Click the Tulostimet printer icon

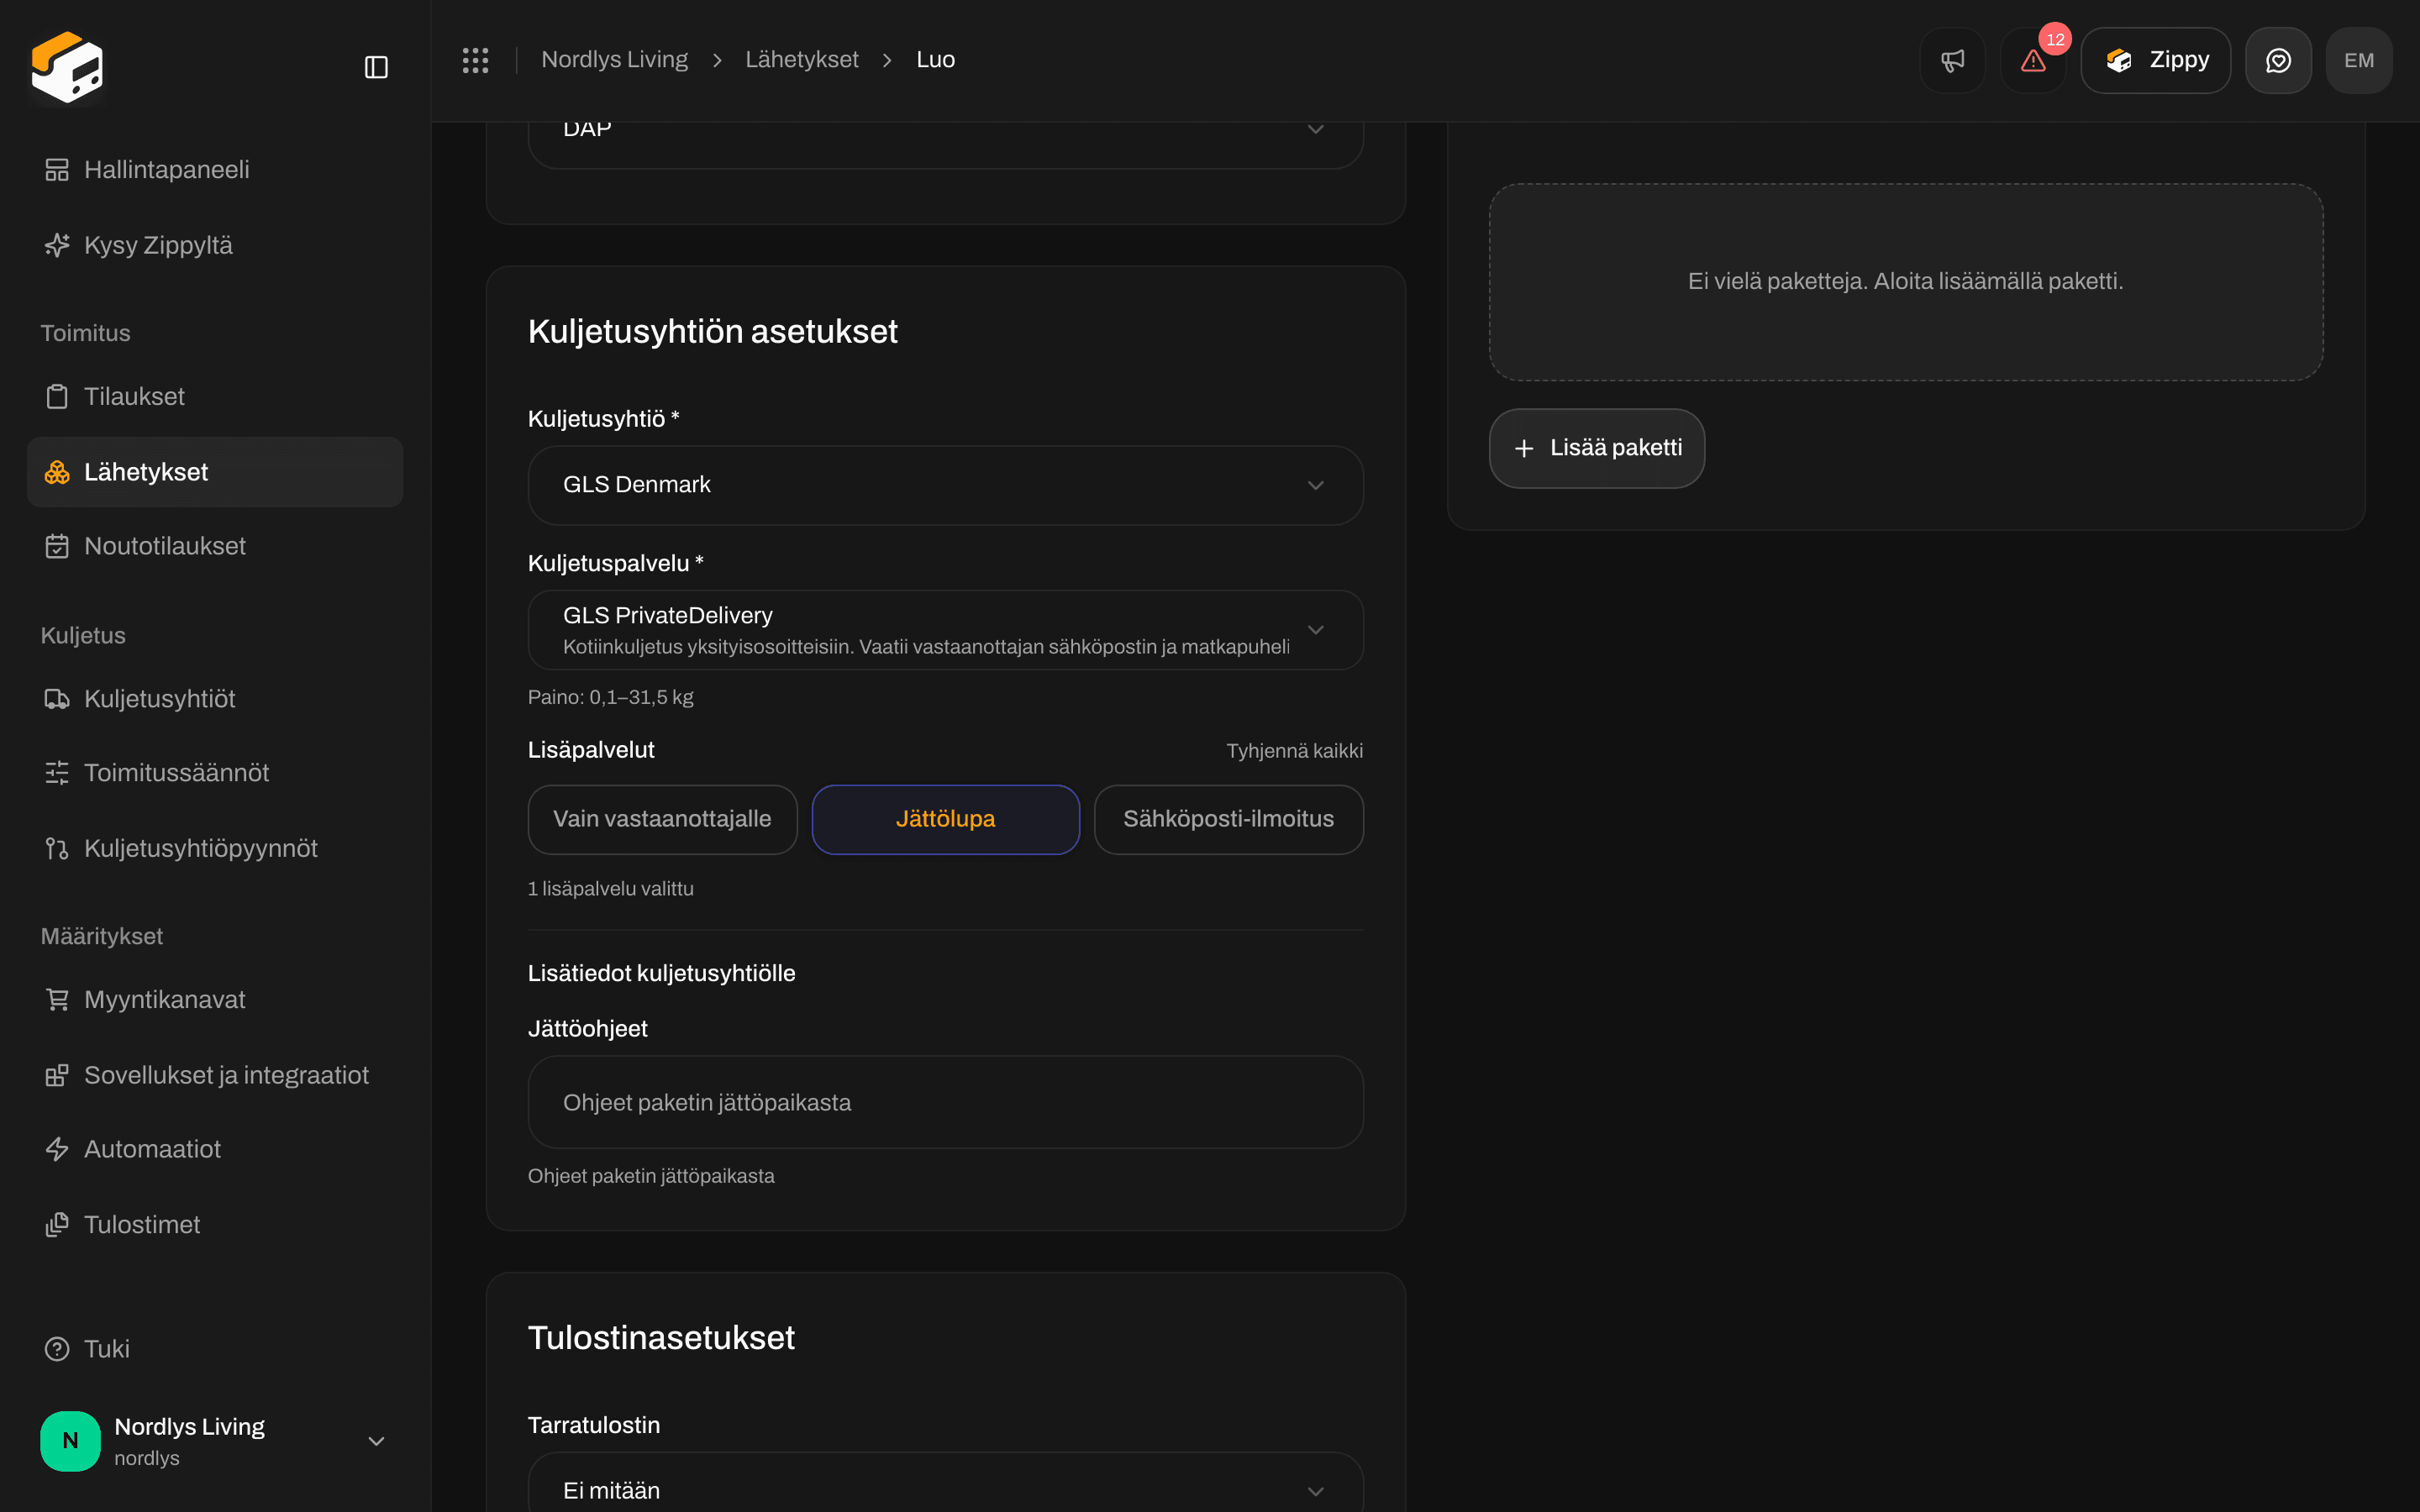click(57, 1225)
